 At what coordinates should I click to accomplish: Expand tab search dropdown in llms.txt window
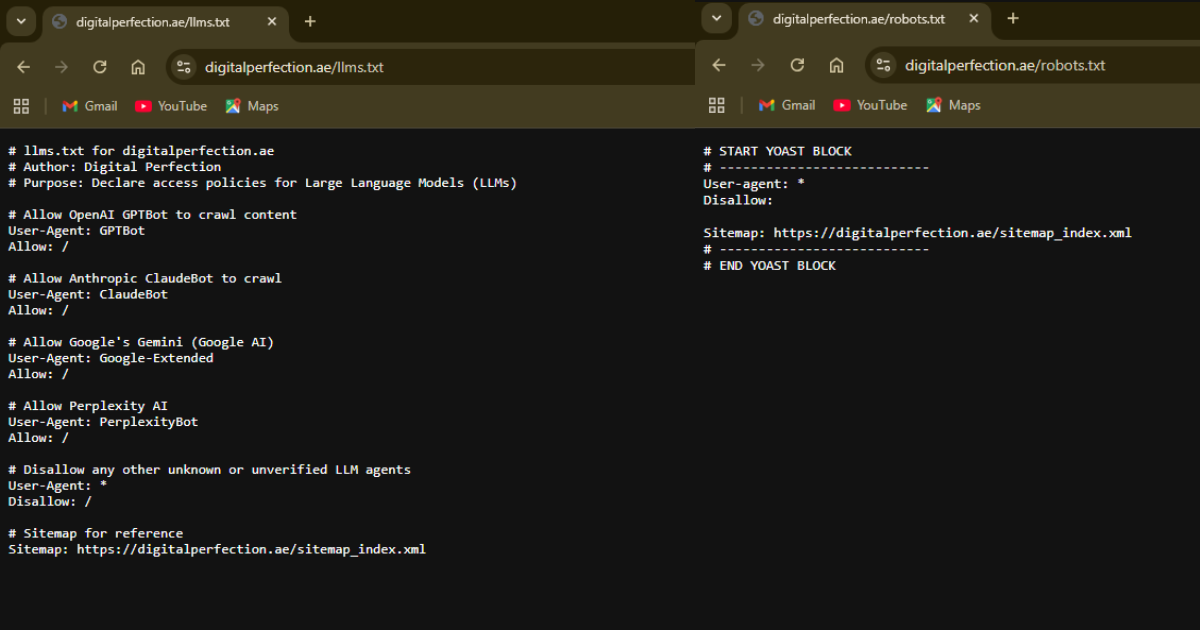20,21
